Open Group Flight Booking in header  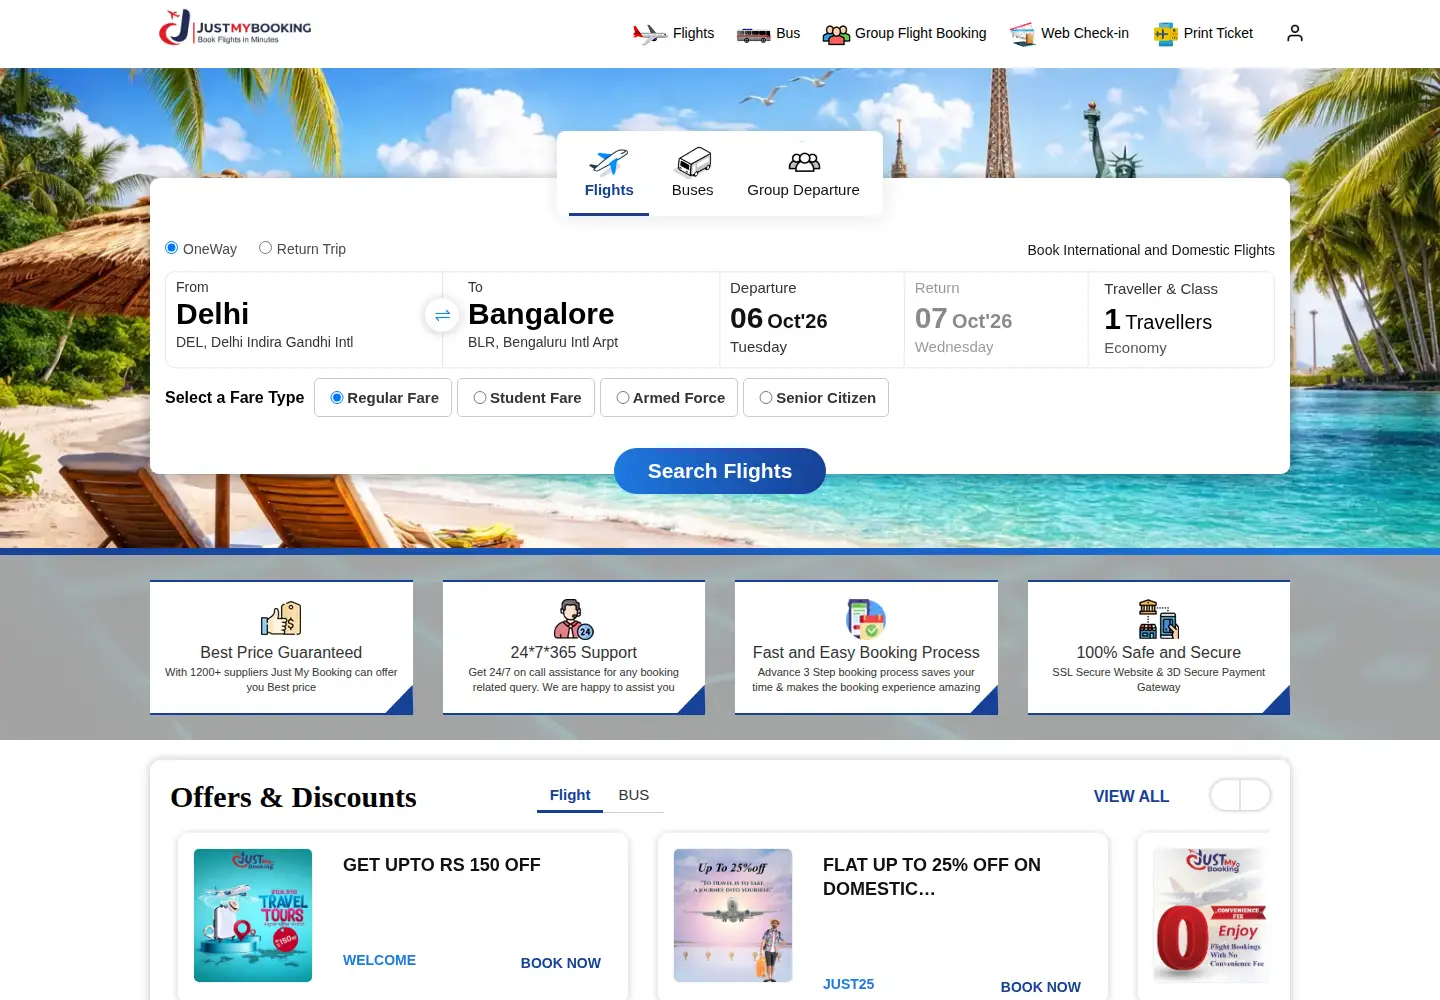click(x=921, y=33)
